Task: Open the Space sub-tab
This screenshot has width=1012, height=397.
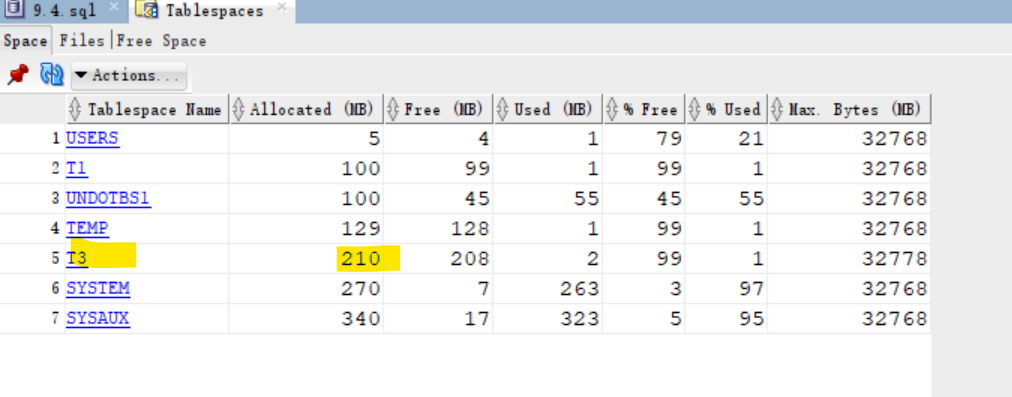Action: [x=25, y=41]
